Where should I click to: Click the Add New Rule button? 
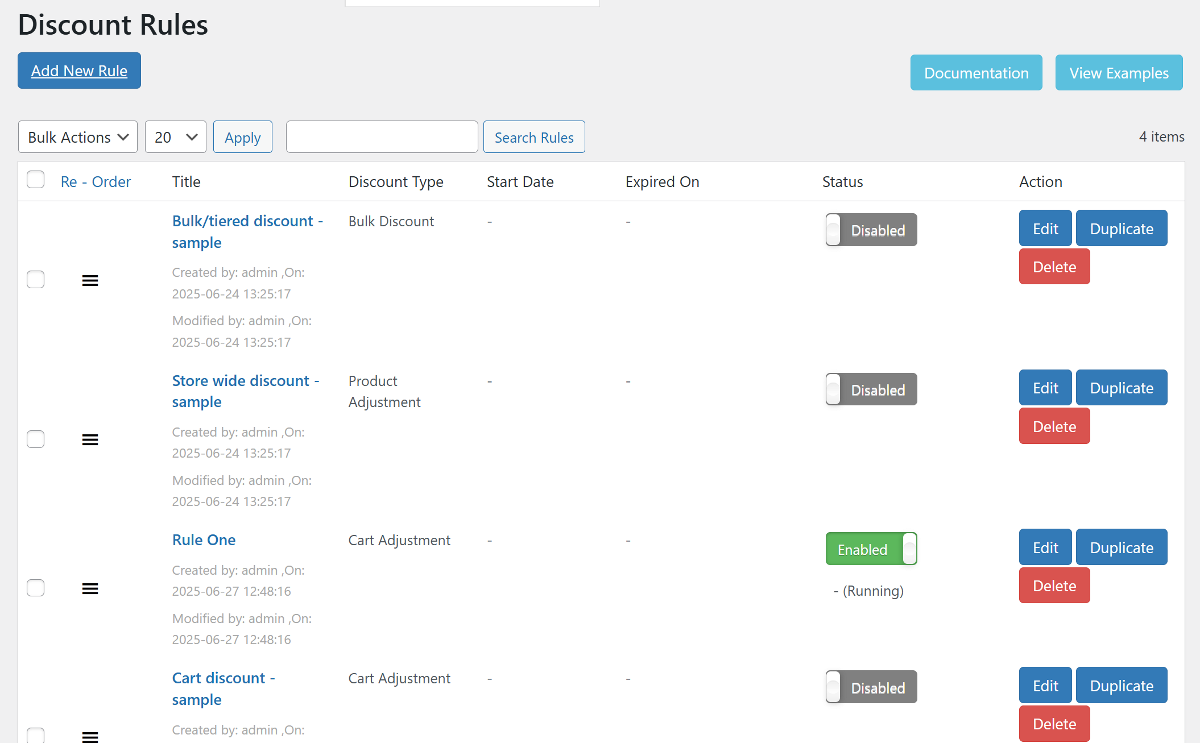pyautogui.click(x=79, y=71)
